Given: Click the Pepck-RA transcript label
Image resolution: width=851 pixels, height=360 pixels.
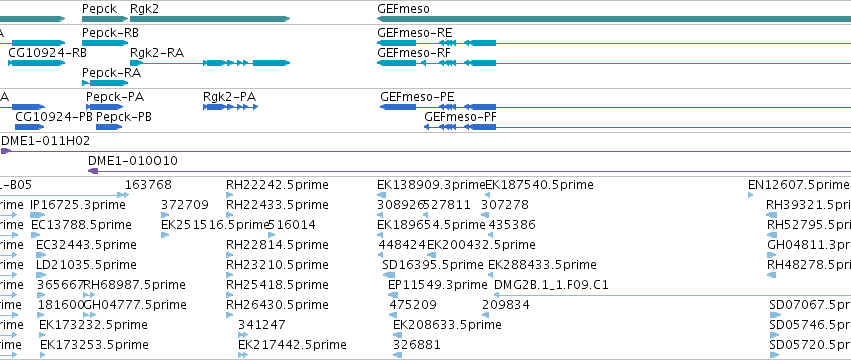Looking at the screenshot, I should click(x=111, y=73).
